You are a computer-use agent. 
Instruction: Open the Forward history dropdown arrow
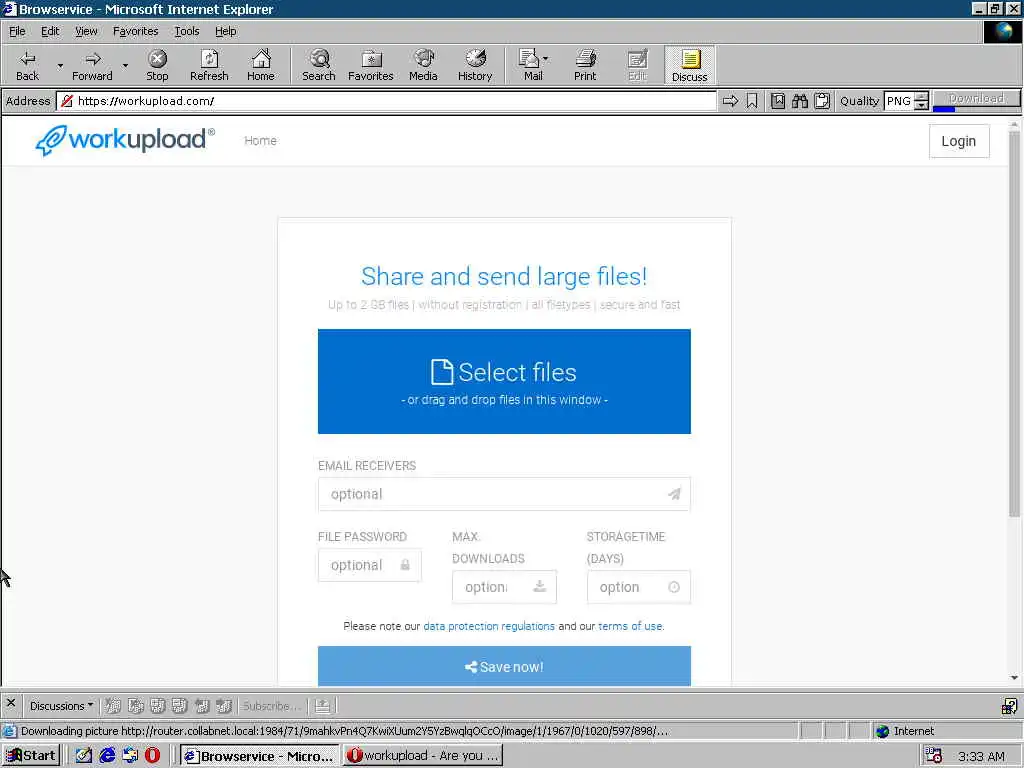tap(125, 65)
